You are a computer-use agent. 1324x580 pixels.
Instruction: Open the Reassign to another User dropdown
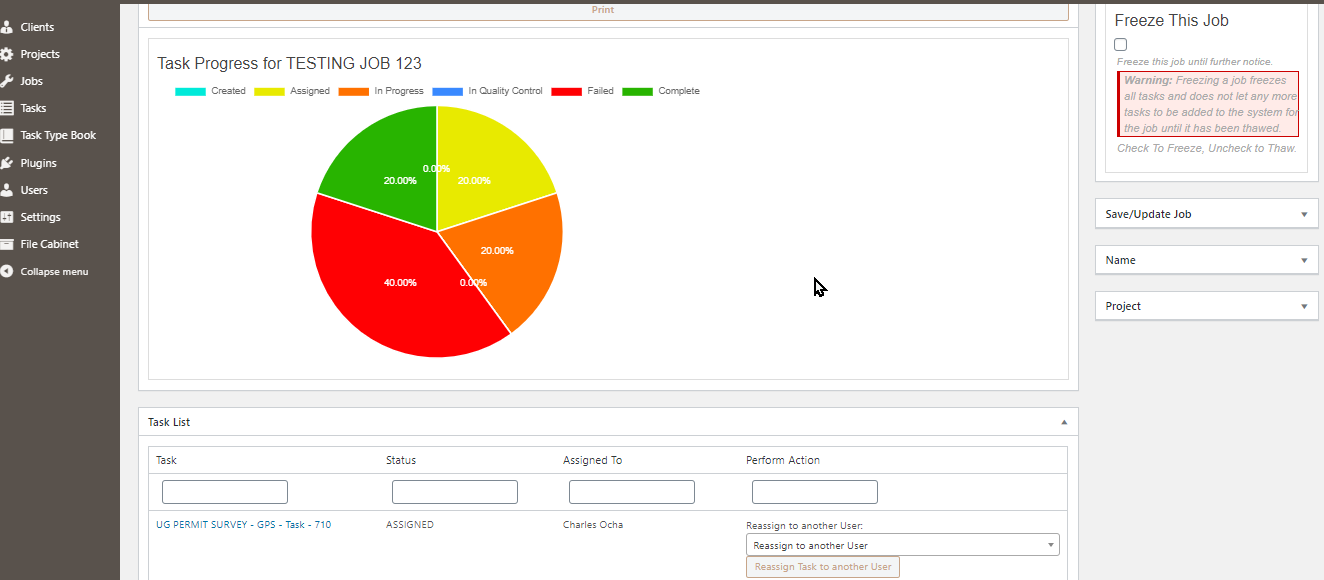coord(901,544)
